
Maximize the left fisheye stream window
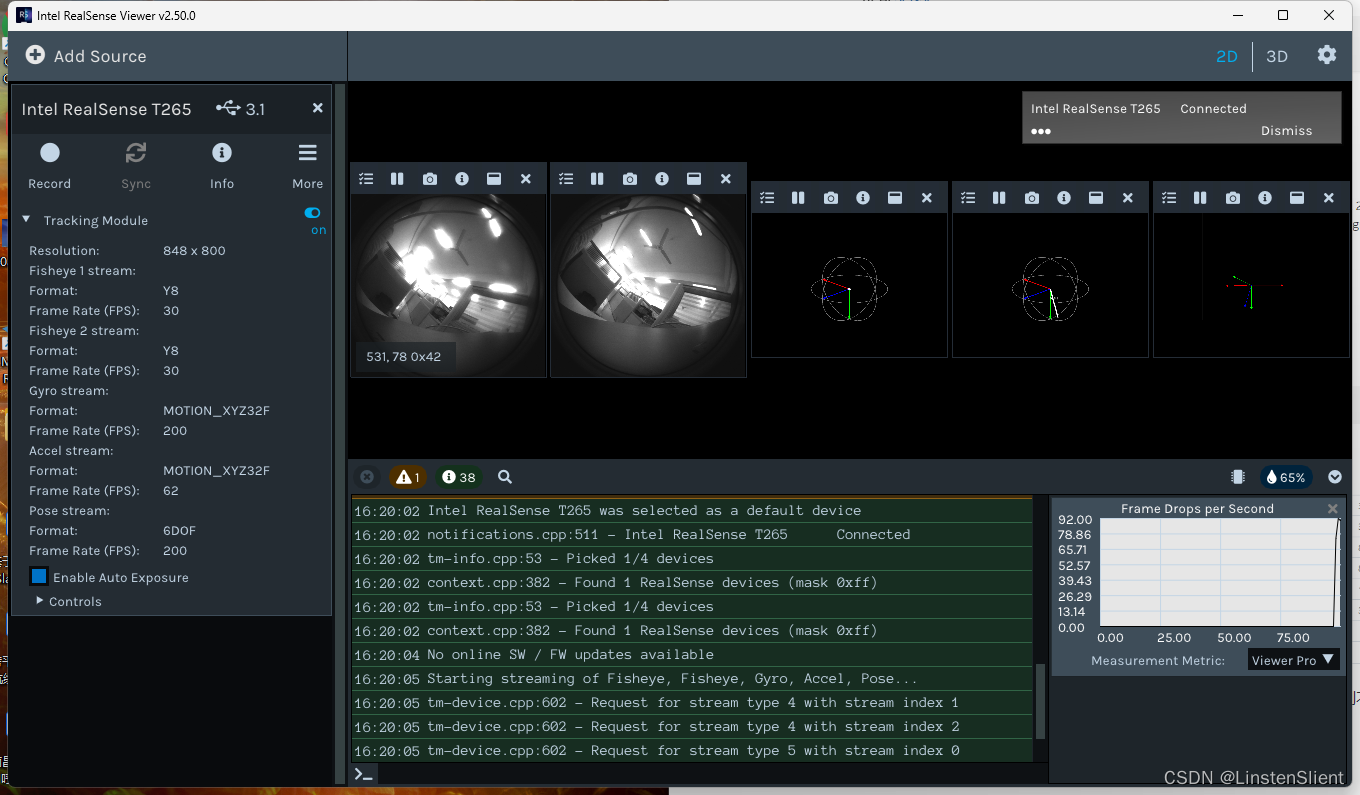point(494,179)
